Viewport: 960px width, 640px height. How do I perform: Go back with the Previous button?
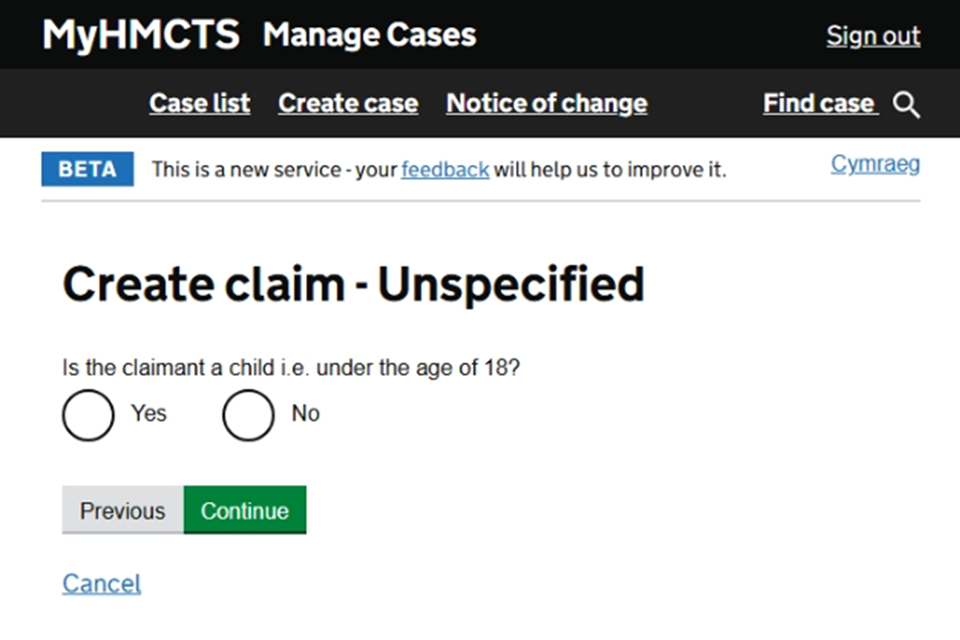[x=122, y=510]
